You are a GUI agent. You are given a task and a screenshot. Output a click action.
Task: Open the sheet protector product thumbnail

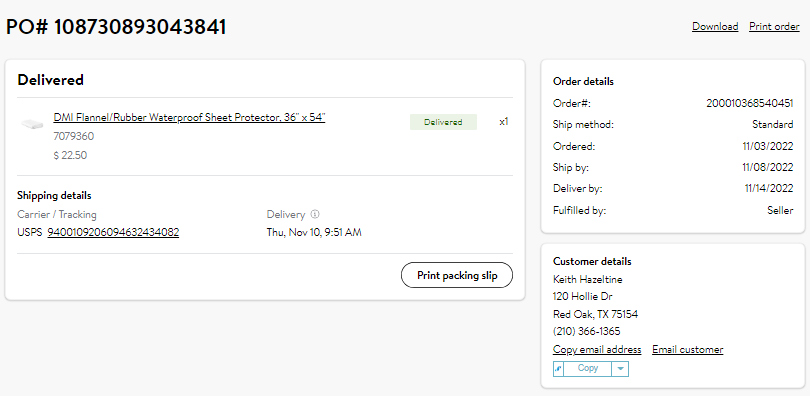(x=32, y=124)
